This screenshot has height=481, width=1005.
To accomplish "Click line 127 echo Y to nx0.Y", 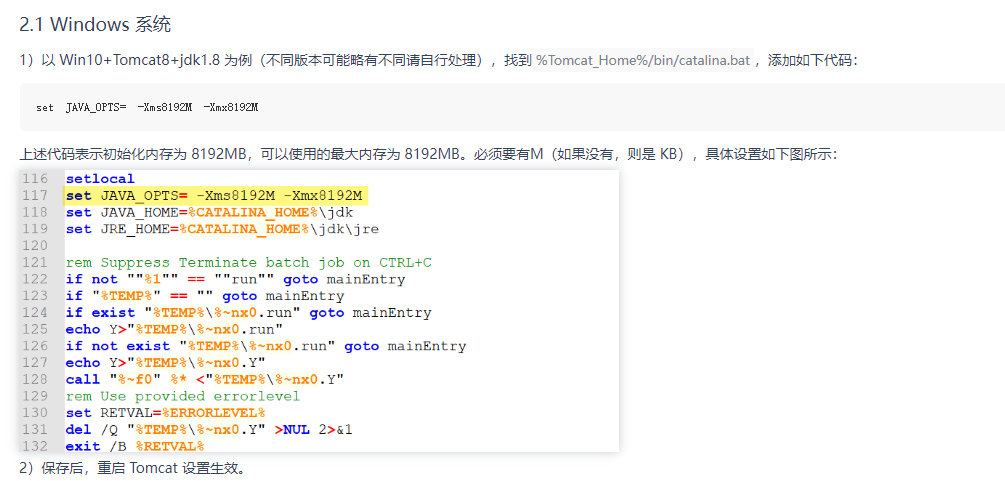I will pyautogui.click(x=165, y=362).
